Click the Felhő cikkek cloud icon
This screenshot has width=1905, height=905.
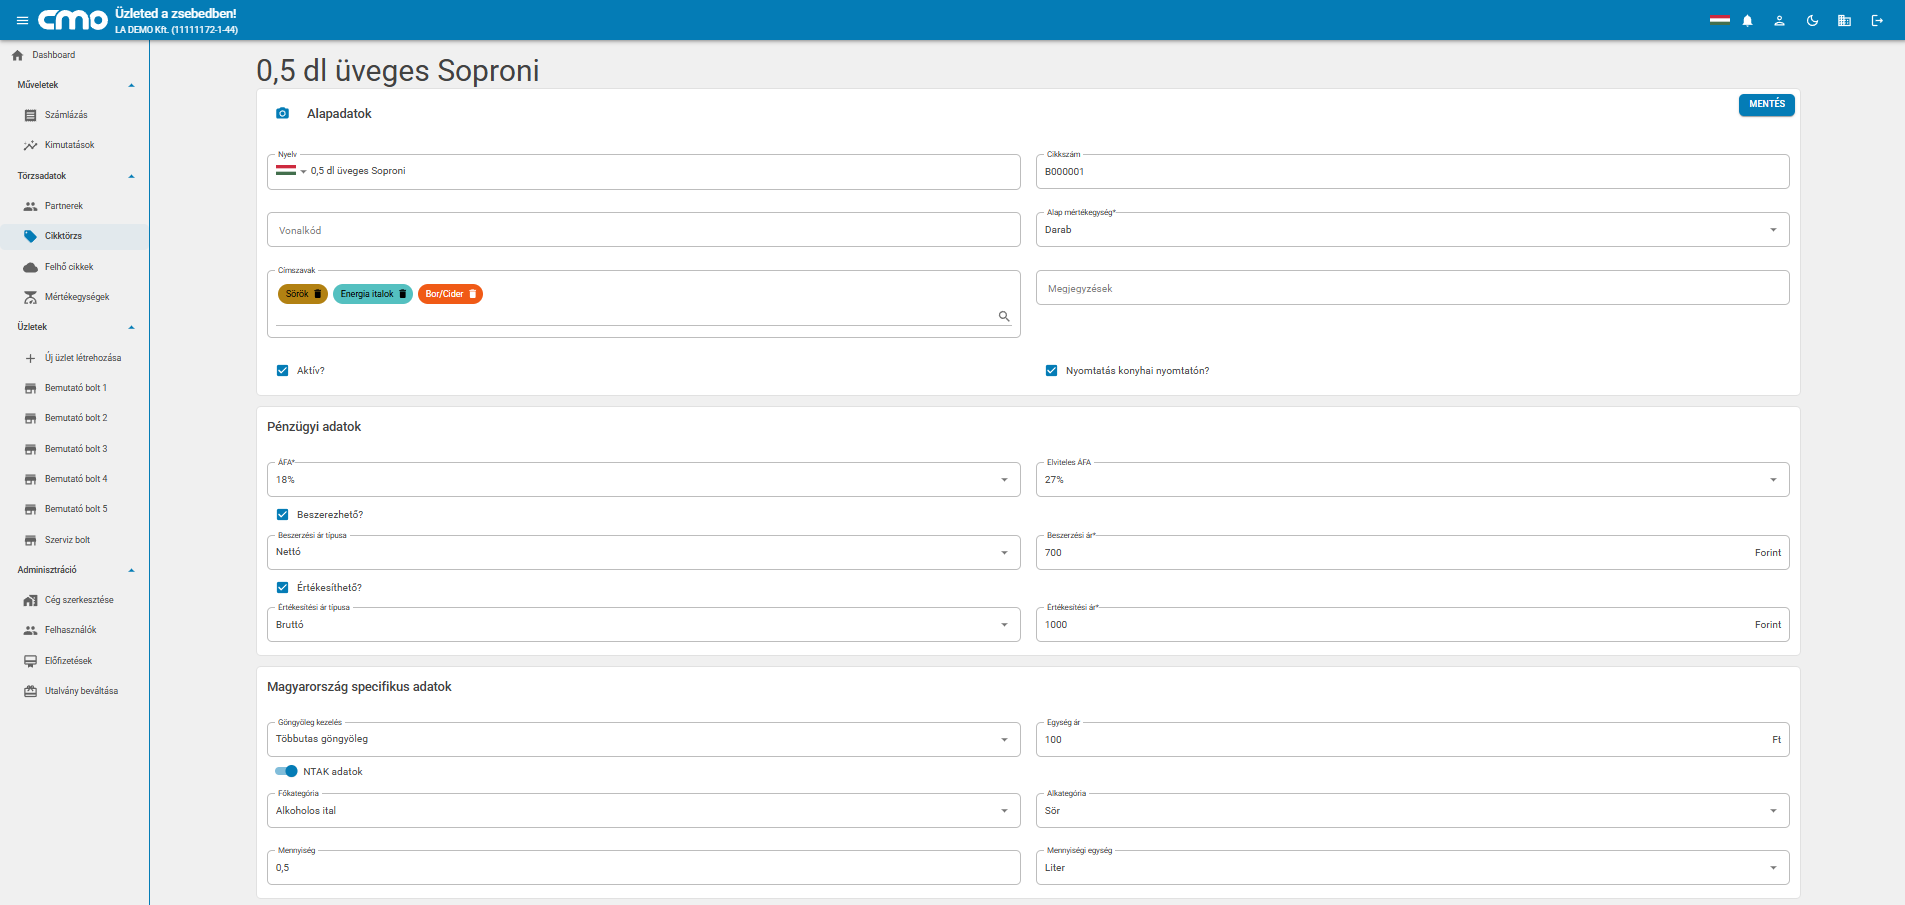[x=30, y=267]
